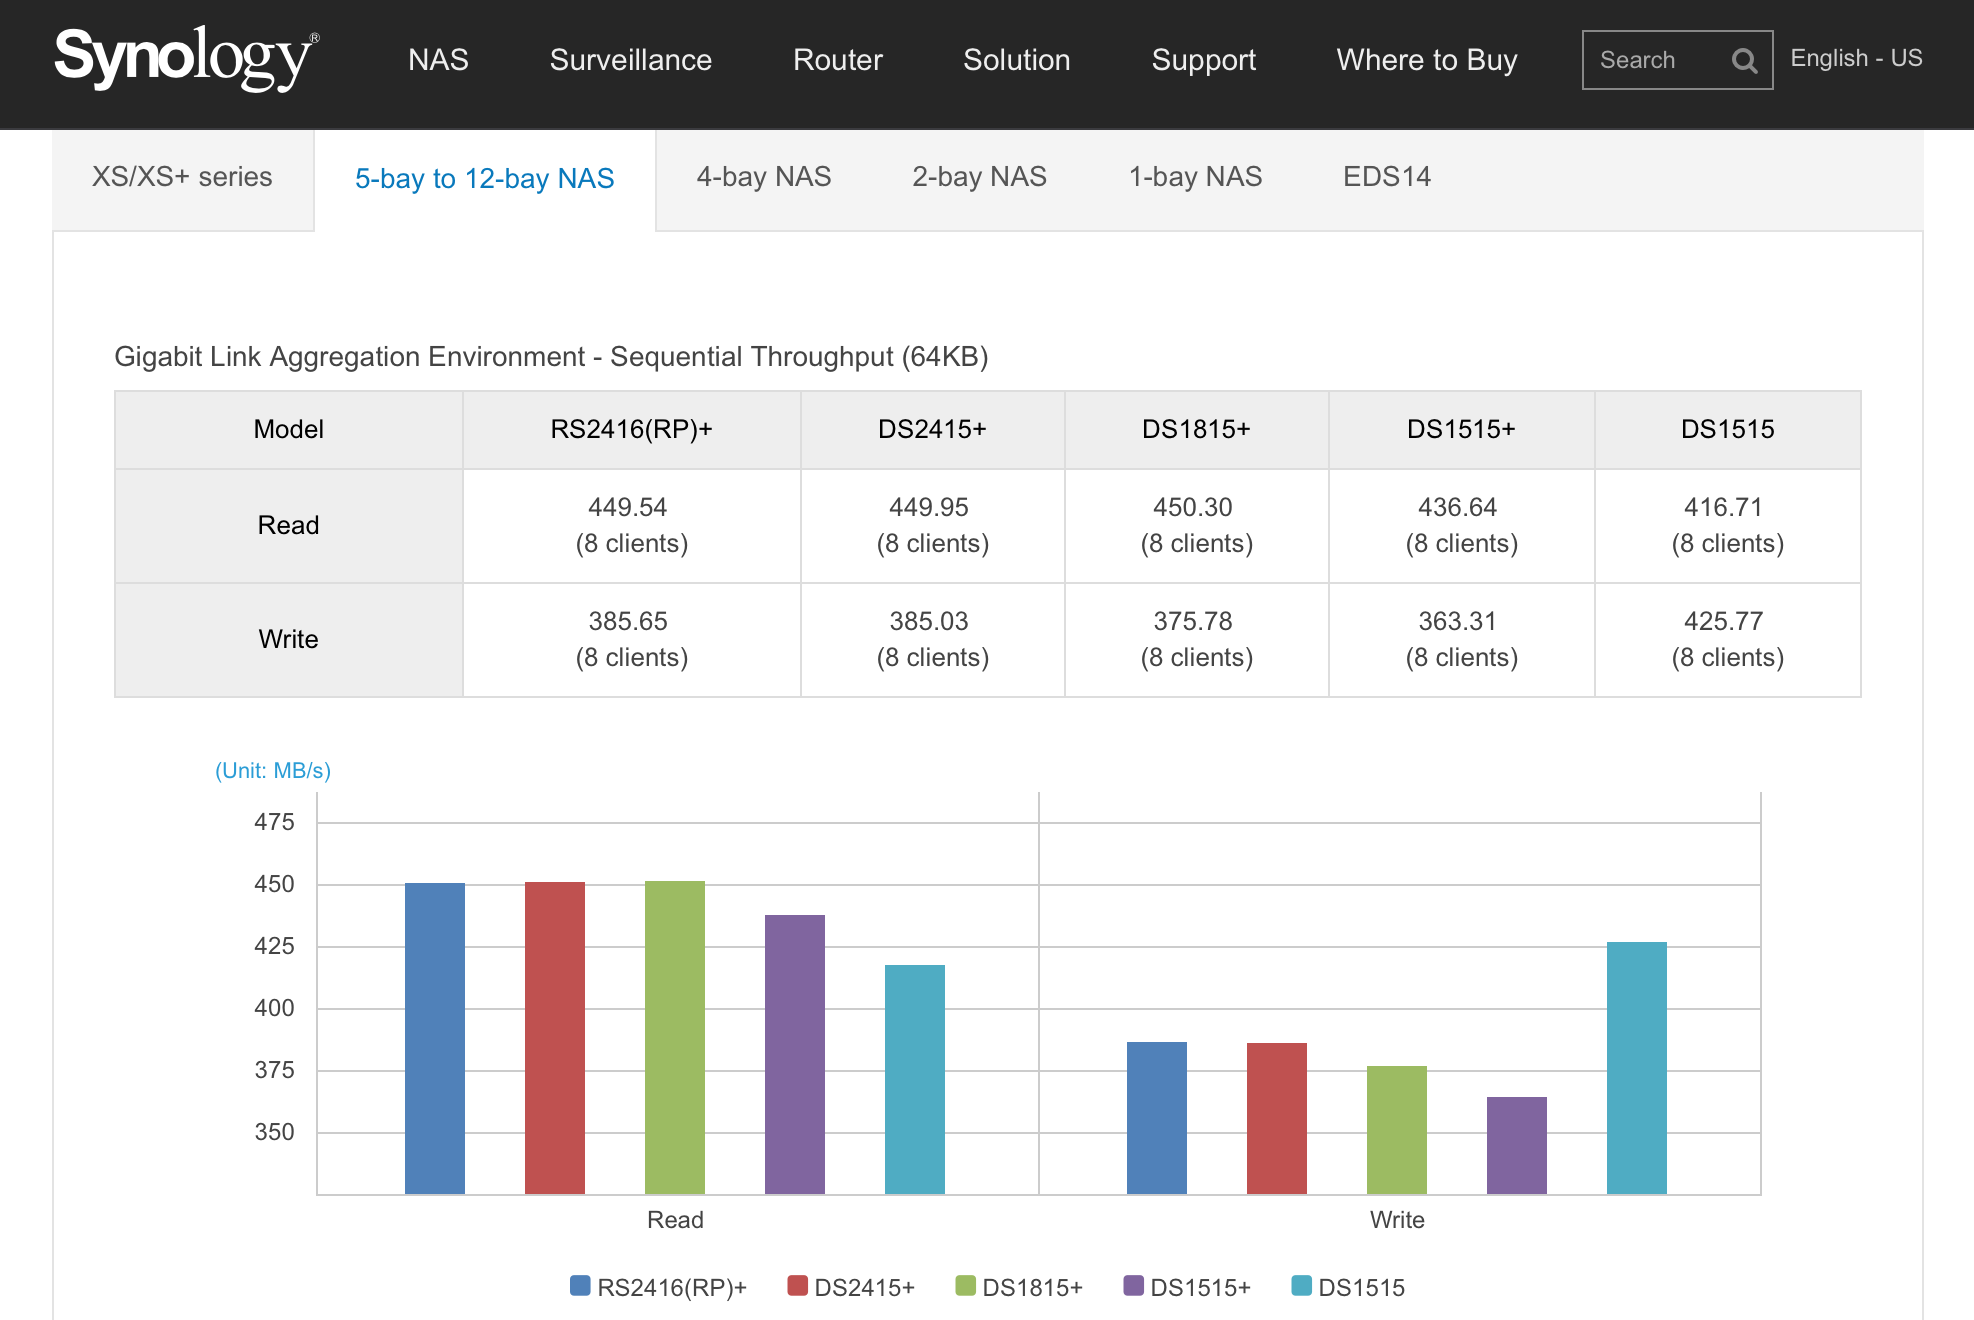This screenshot has width=1974, height=1320.
Task: Click the DS2415+ column header
Action: (x=933, y=430)
